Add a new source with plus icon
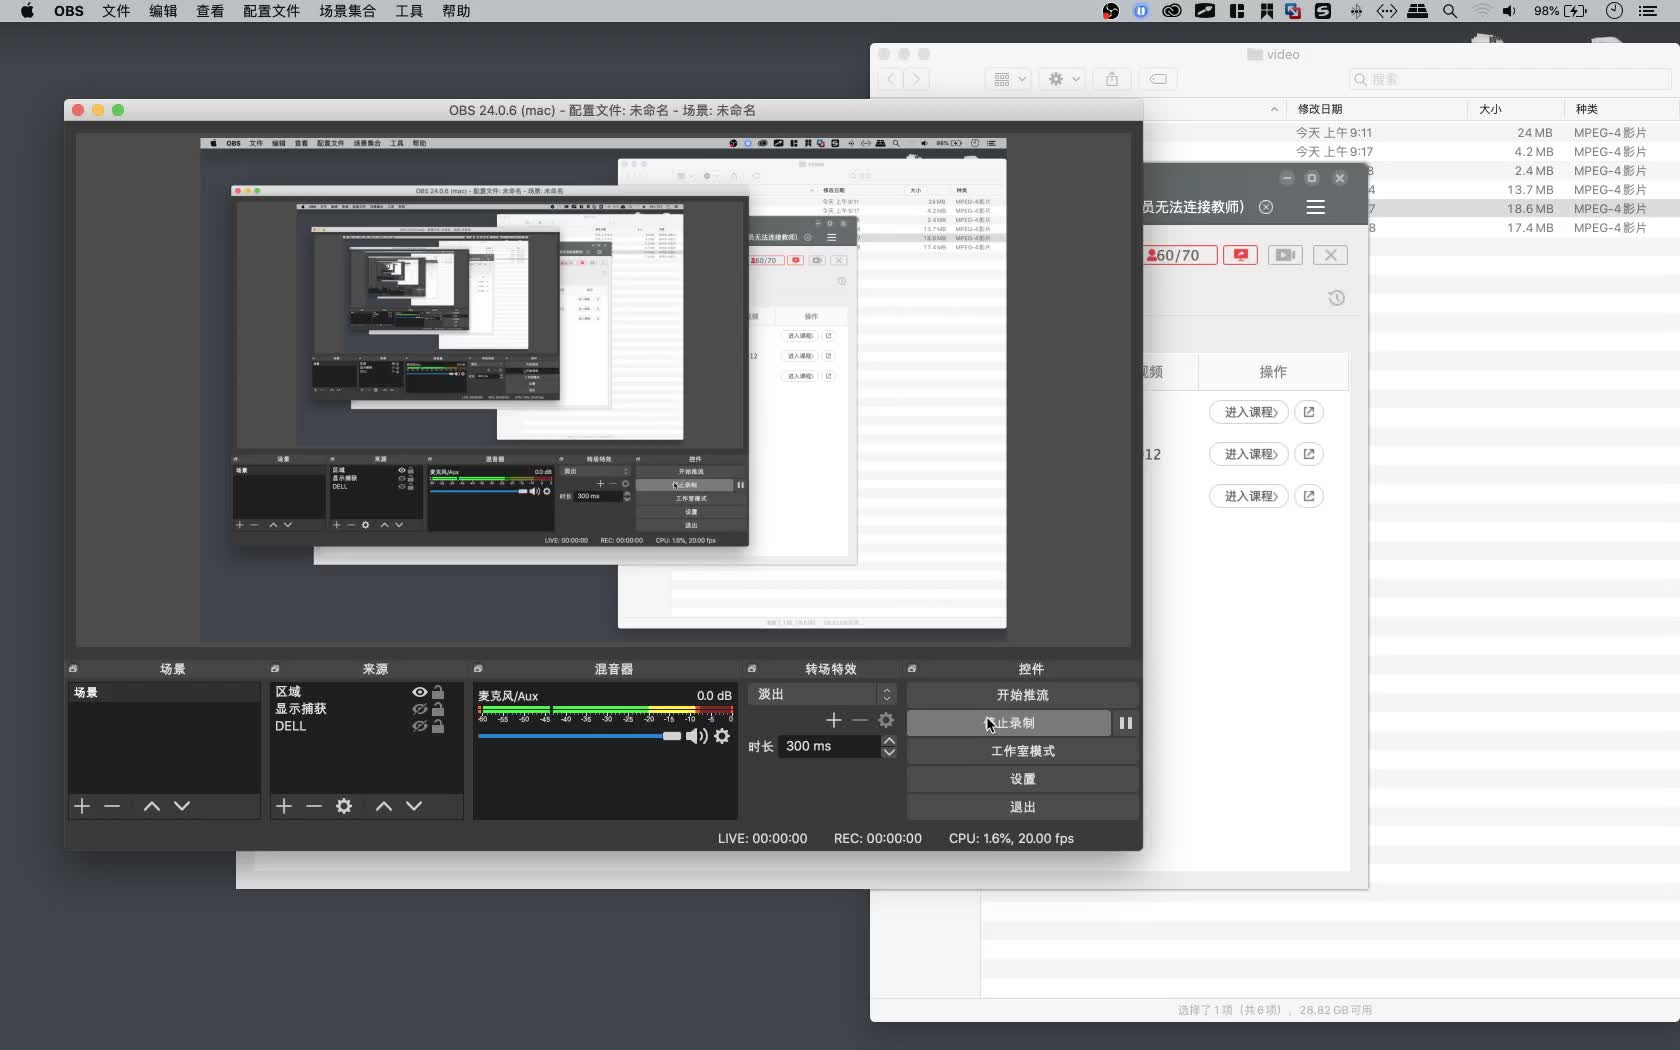Viewport: 1680px width, 1050px height. point(284,806)
